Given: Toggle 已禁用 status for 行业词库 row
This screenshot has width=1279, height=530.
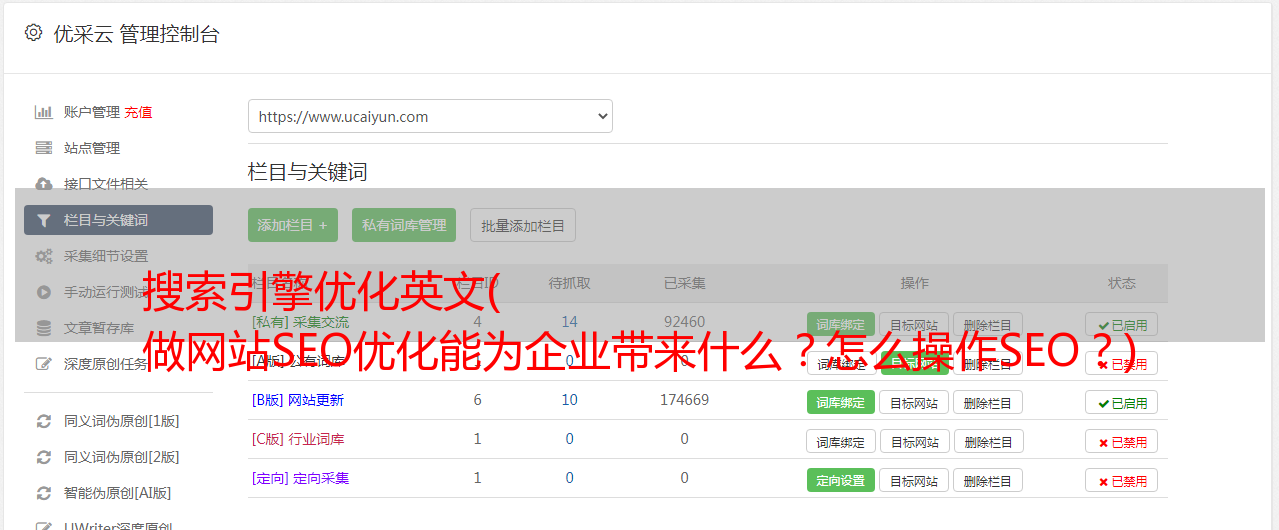Looking at the screenshot, I should click(1122, 441).
